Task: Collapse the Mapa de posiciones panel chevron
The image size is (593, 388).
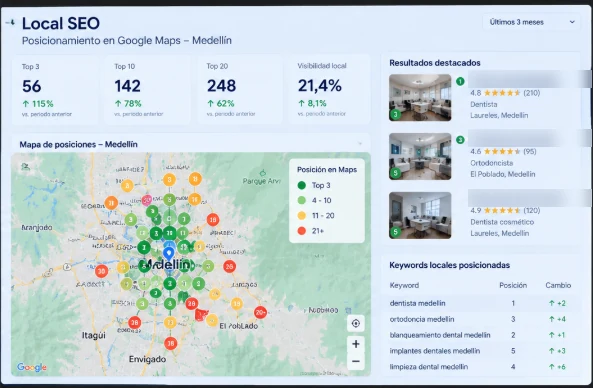Action: tap(360, 144)
